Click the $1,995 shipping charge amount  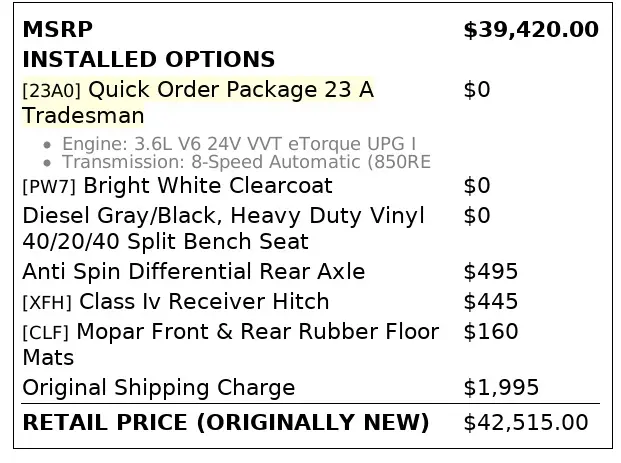click(501, 388)
